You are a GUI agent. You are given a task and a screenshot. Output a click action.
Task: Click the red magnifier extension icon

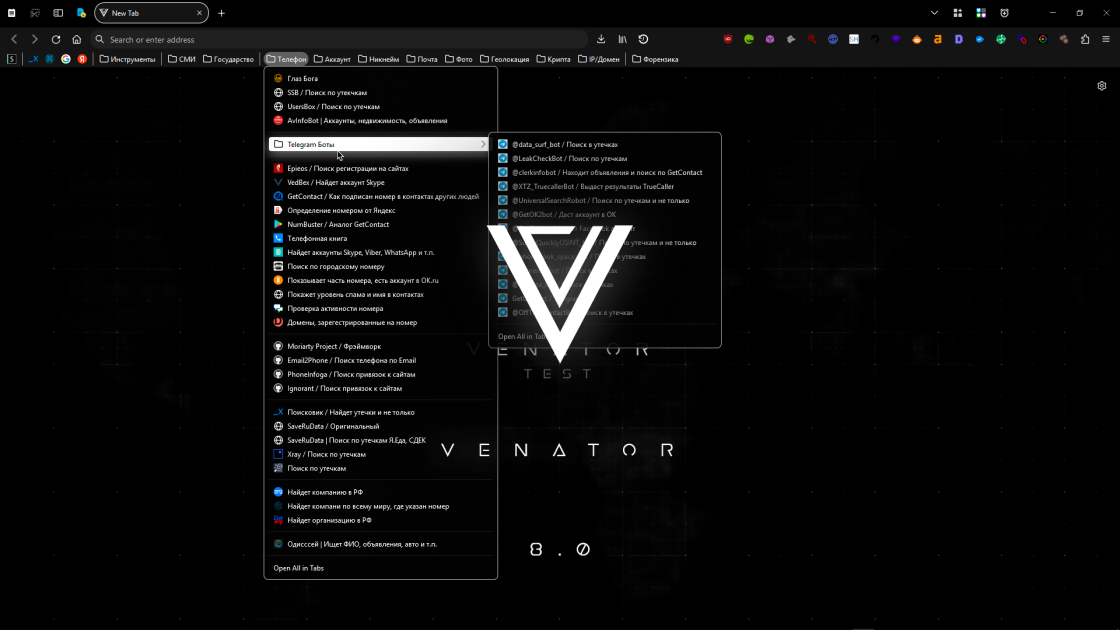pos(812,39)
